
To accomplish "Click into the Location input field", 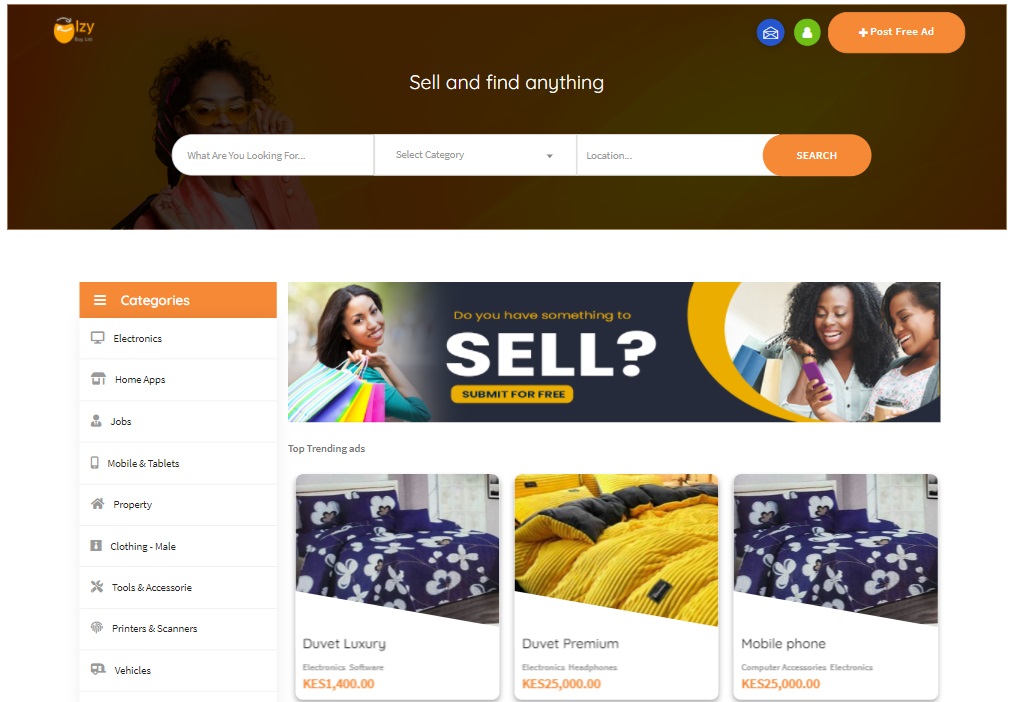I will pos(670,155).
